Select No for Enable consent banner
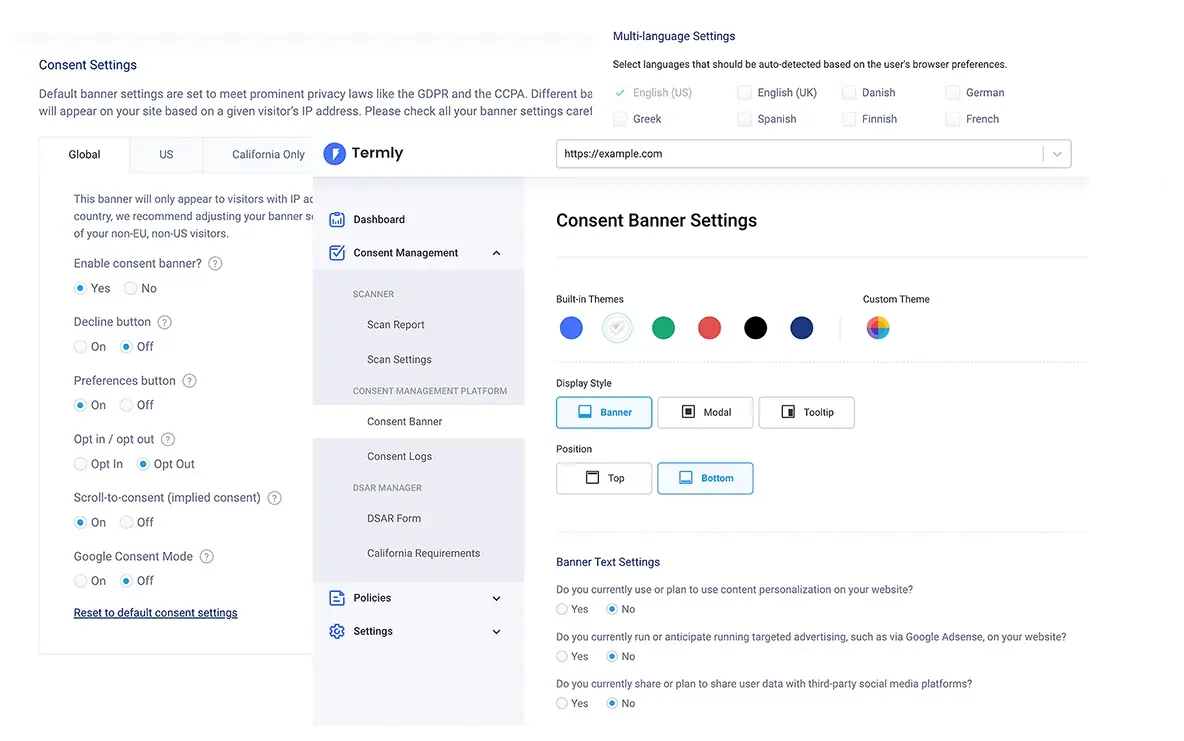This screenshot has width=1184, height=741. [x=131, y=289]
